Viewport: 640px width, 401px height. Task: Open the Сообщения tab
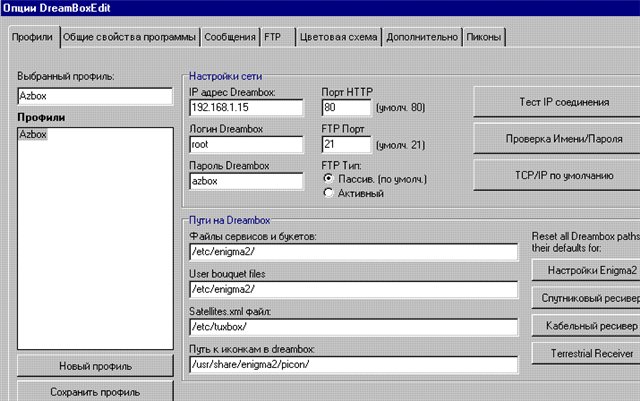coord(230,37)
